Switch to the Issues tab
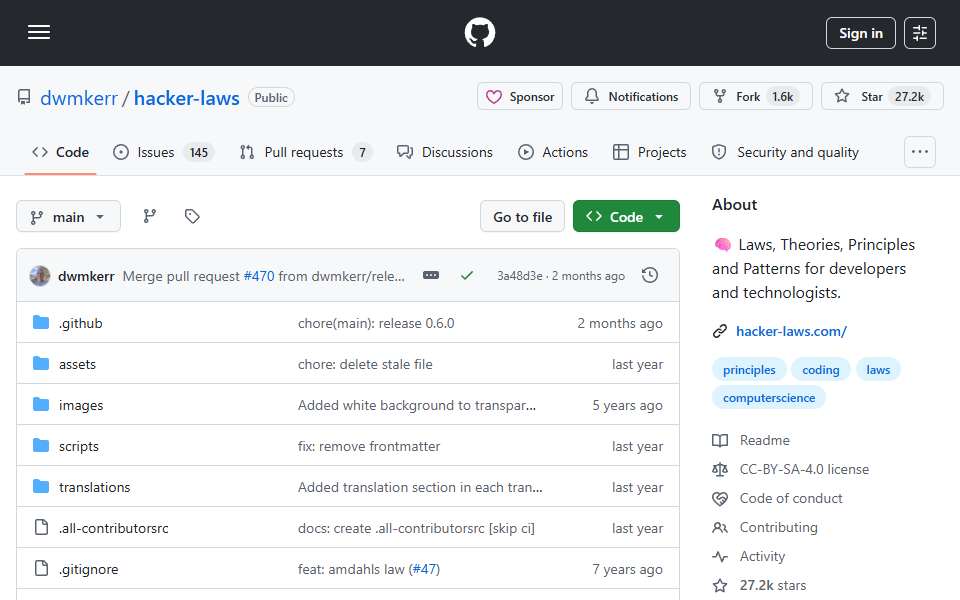The image size is (960, 600). click(163, 152)
